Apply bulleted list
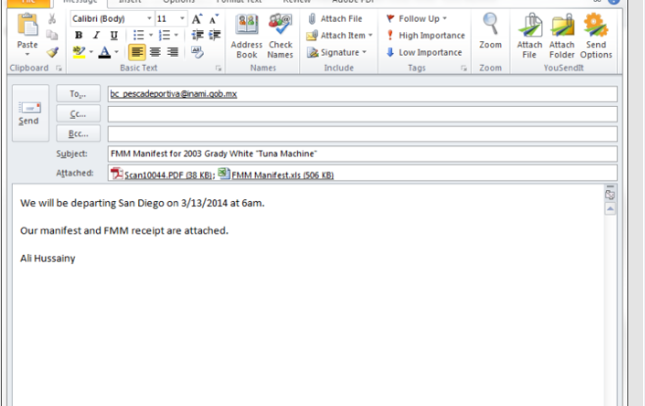The height and width of the screenshot is (406, 645). 139,35
